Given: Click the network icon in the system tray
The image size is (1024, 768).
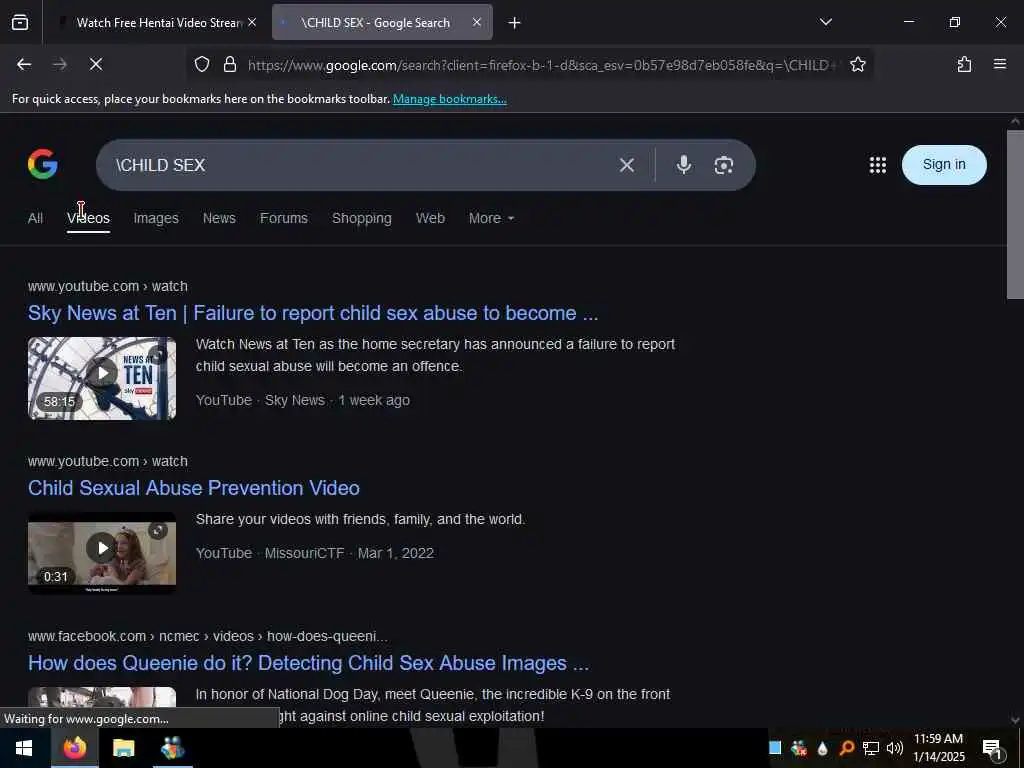Looking at the screenshot, I should [871, 748].
